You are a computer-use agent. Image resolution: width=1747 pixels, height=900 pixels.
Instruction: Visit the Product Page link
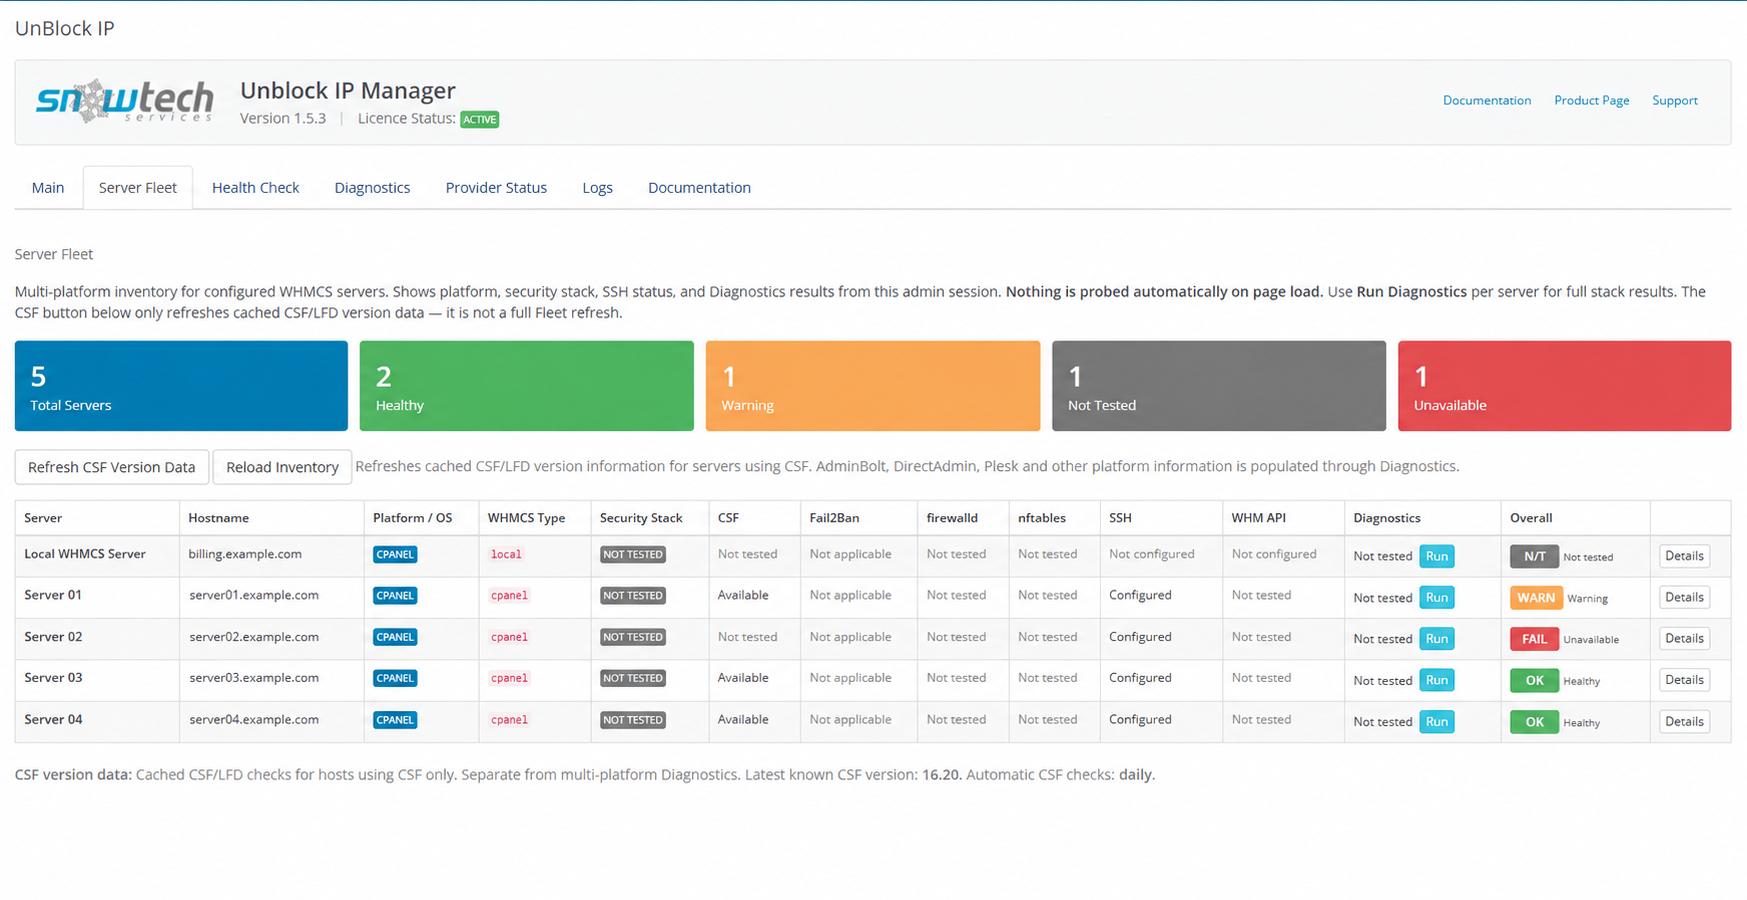[1591, 101]
